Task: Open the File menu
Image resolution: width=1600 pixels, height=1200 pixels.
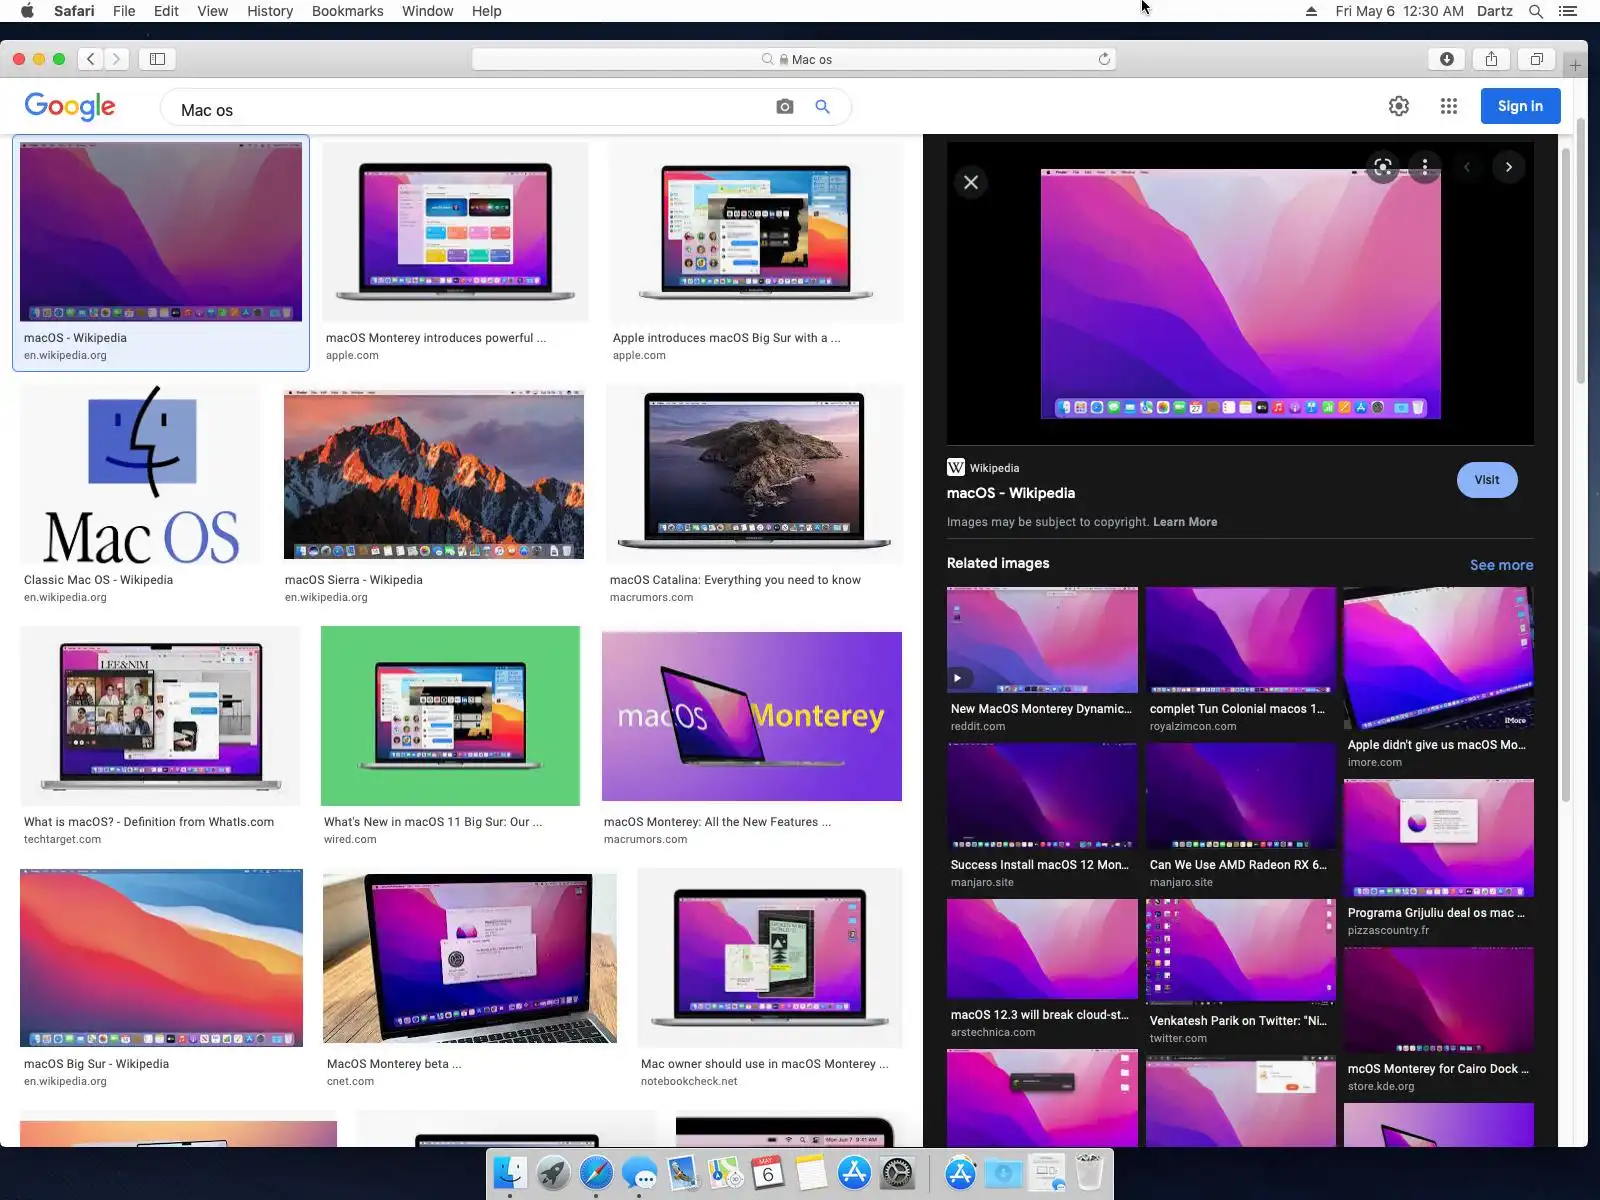Action: [124, 11]
